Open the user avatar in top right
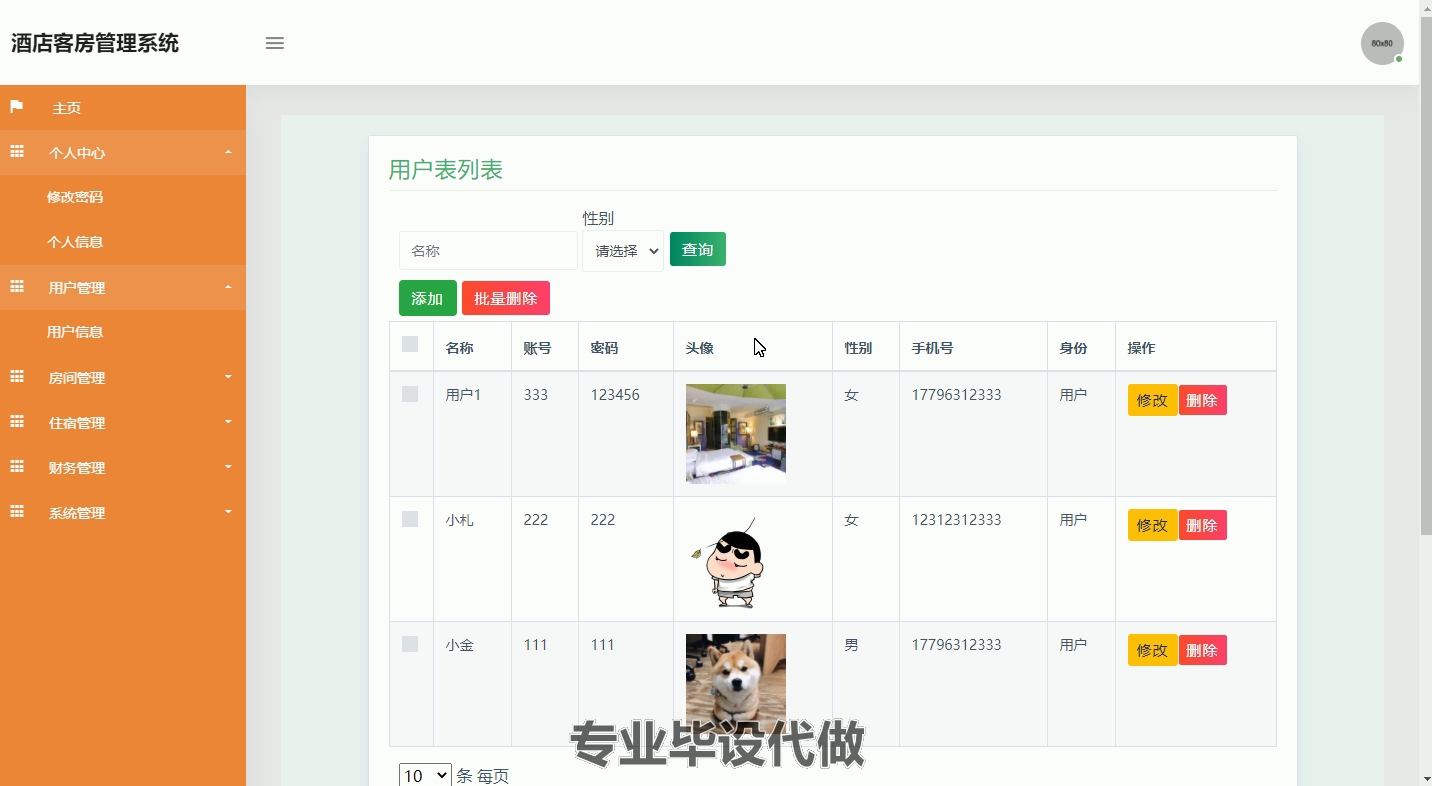1432x786 pixels. (1382, 44)
